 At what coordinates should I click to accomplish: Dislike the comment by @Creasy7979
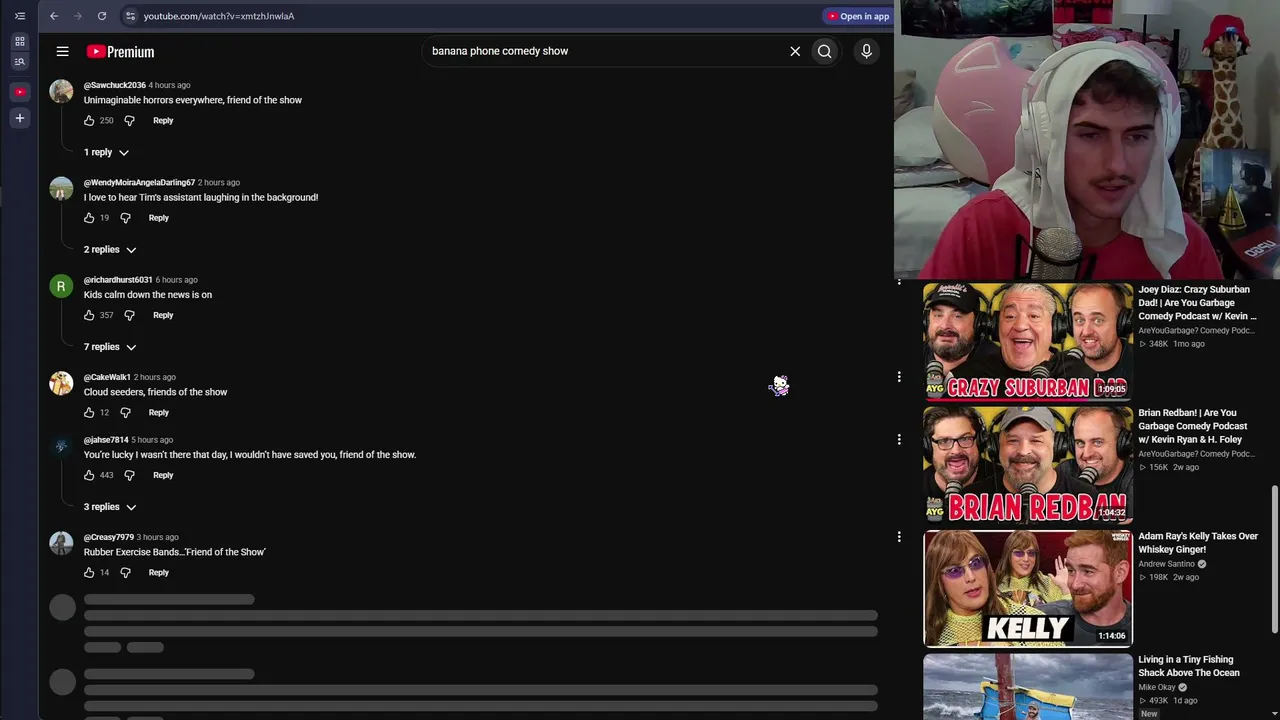tap(125, 572)
